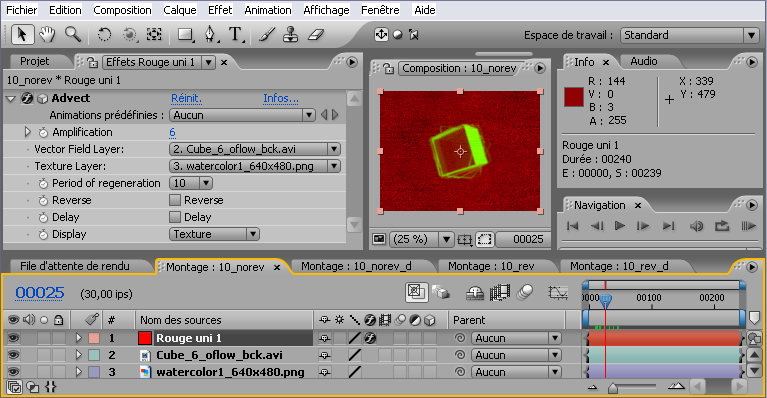Open the Calque menu
This screenshot has height=398, width=767.
coord(180,10)
